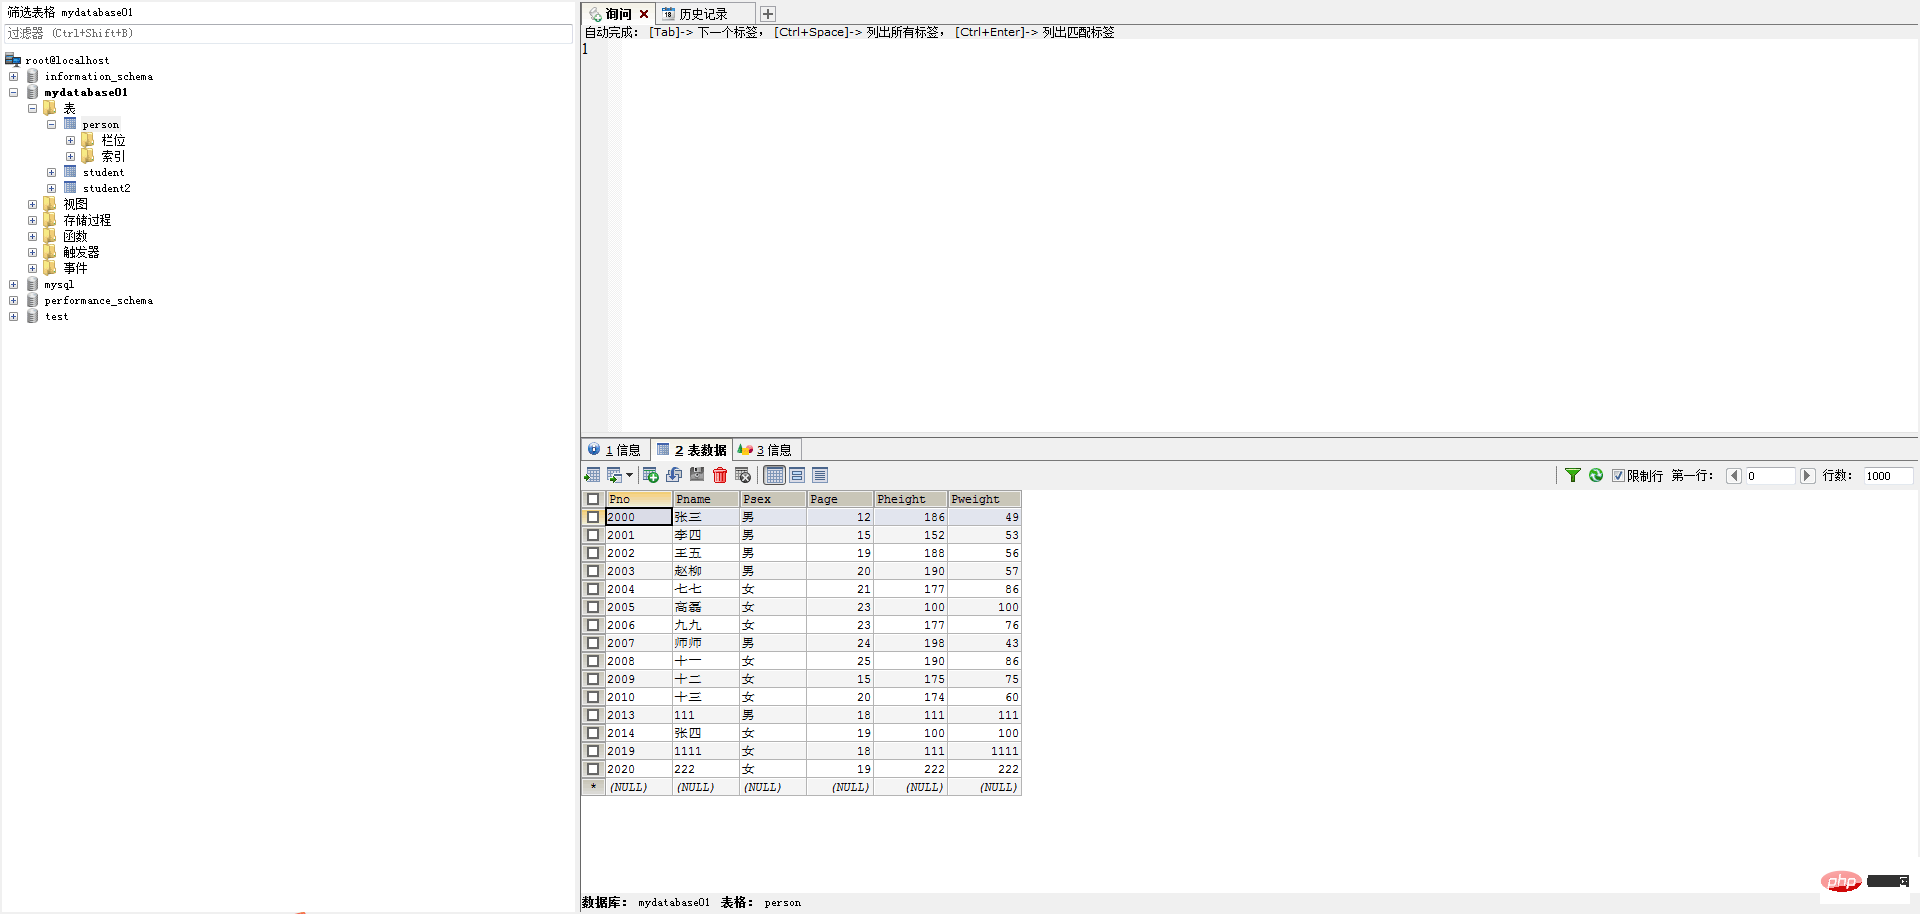Expand the 视图 folder node
The height and width of the screenshot is (914, 1920).
pyautogui.click(x=32, y=204)
